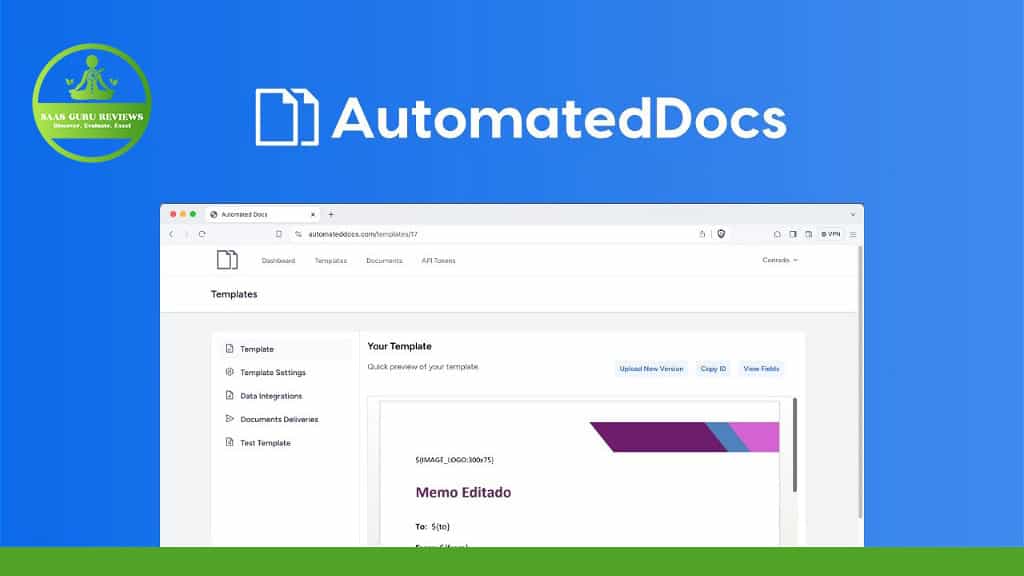Select the Template sidebar item
Screen dimensions: 1024x576
tap(285, 349)
